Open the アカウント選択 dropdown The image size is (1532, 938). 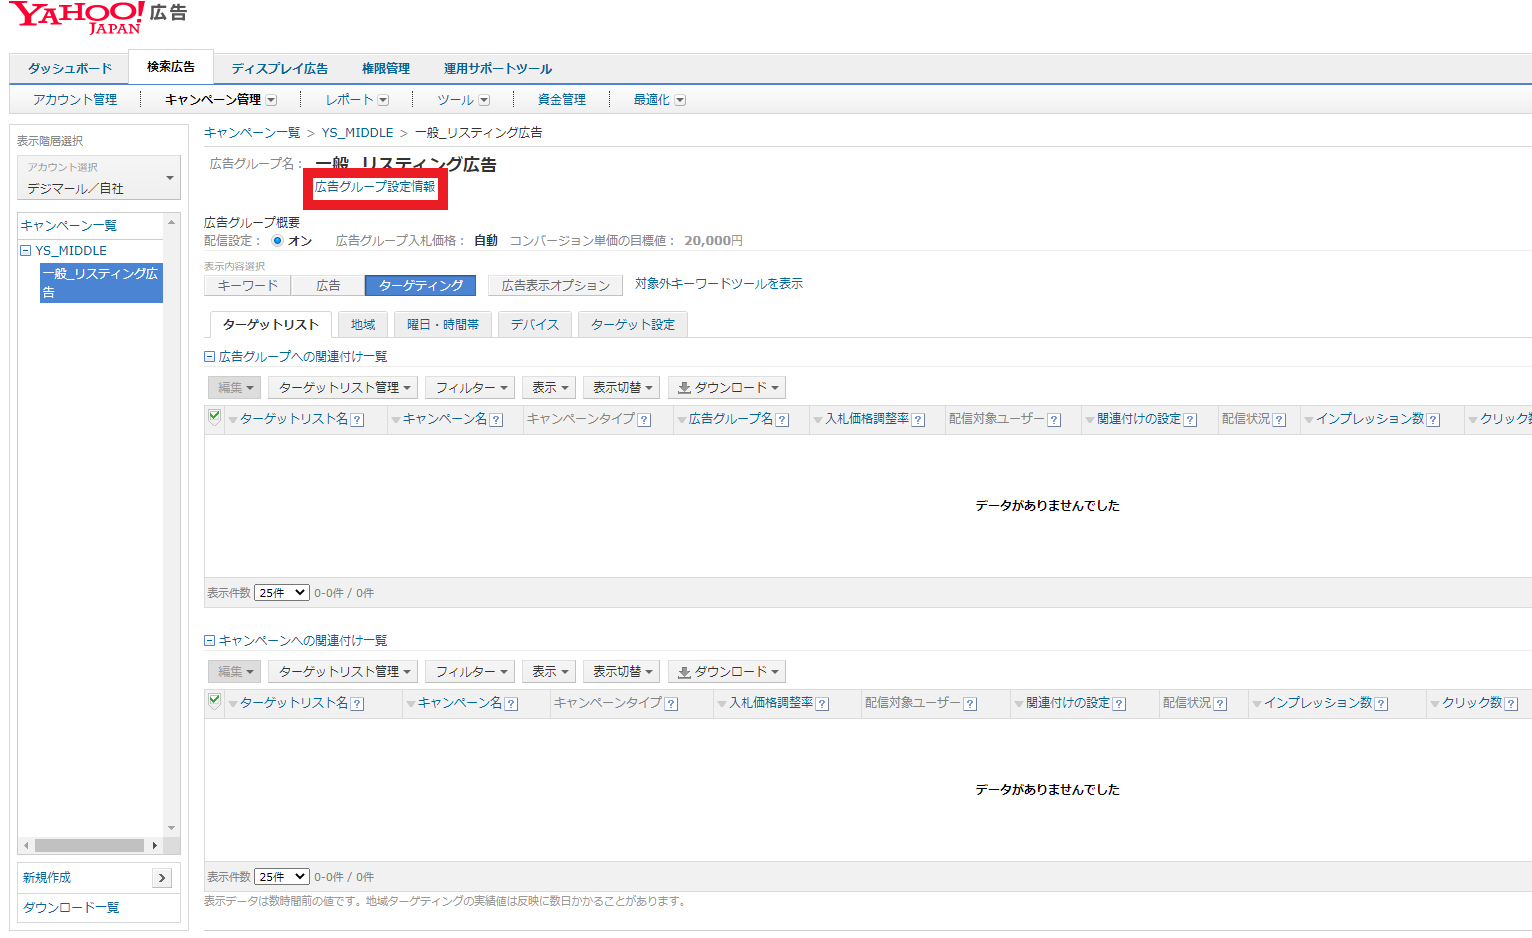(98, 179)
